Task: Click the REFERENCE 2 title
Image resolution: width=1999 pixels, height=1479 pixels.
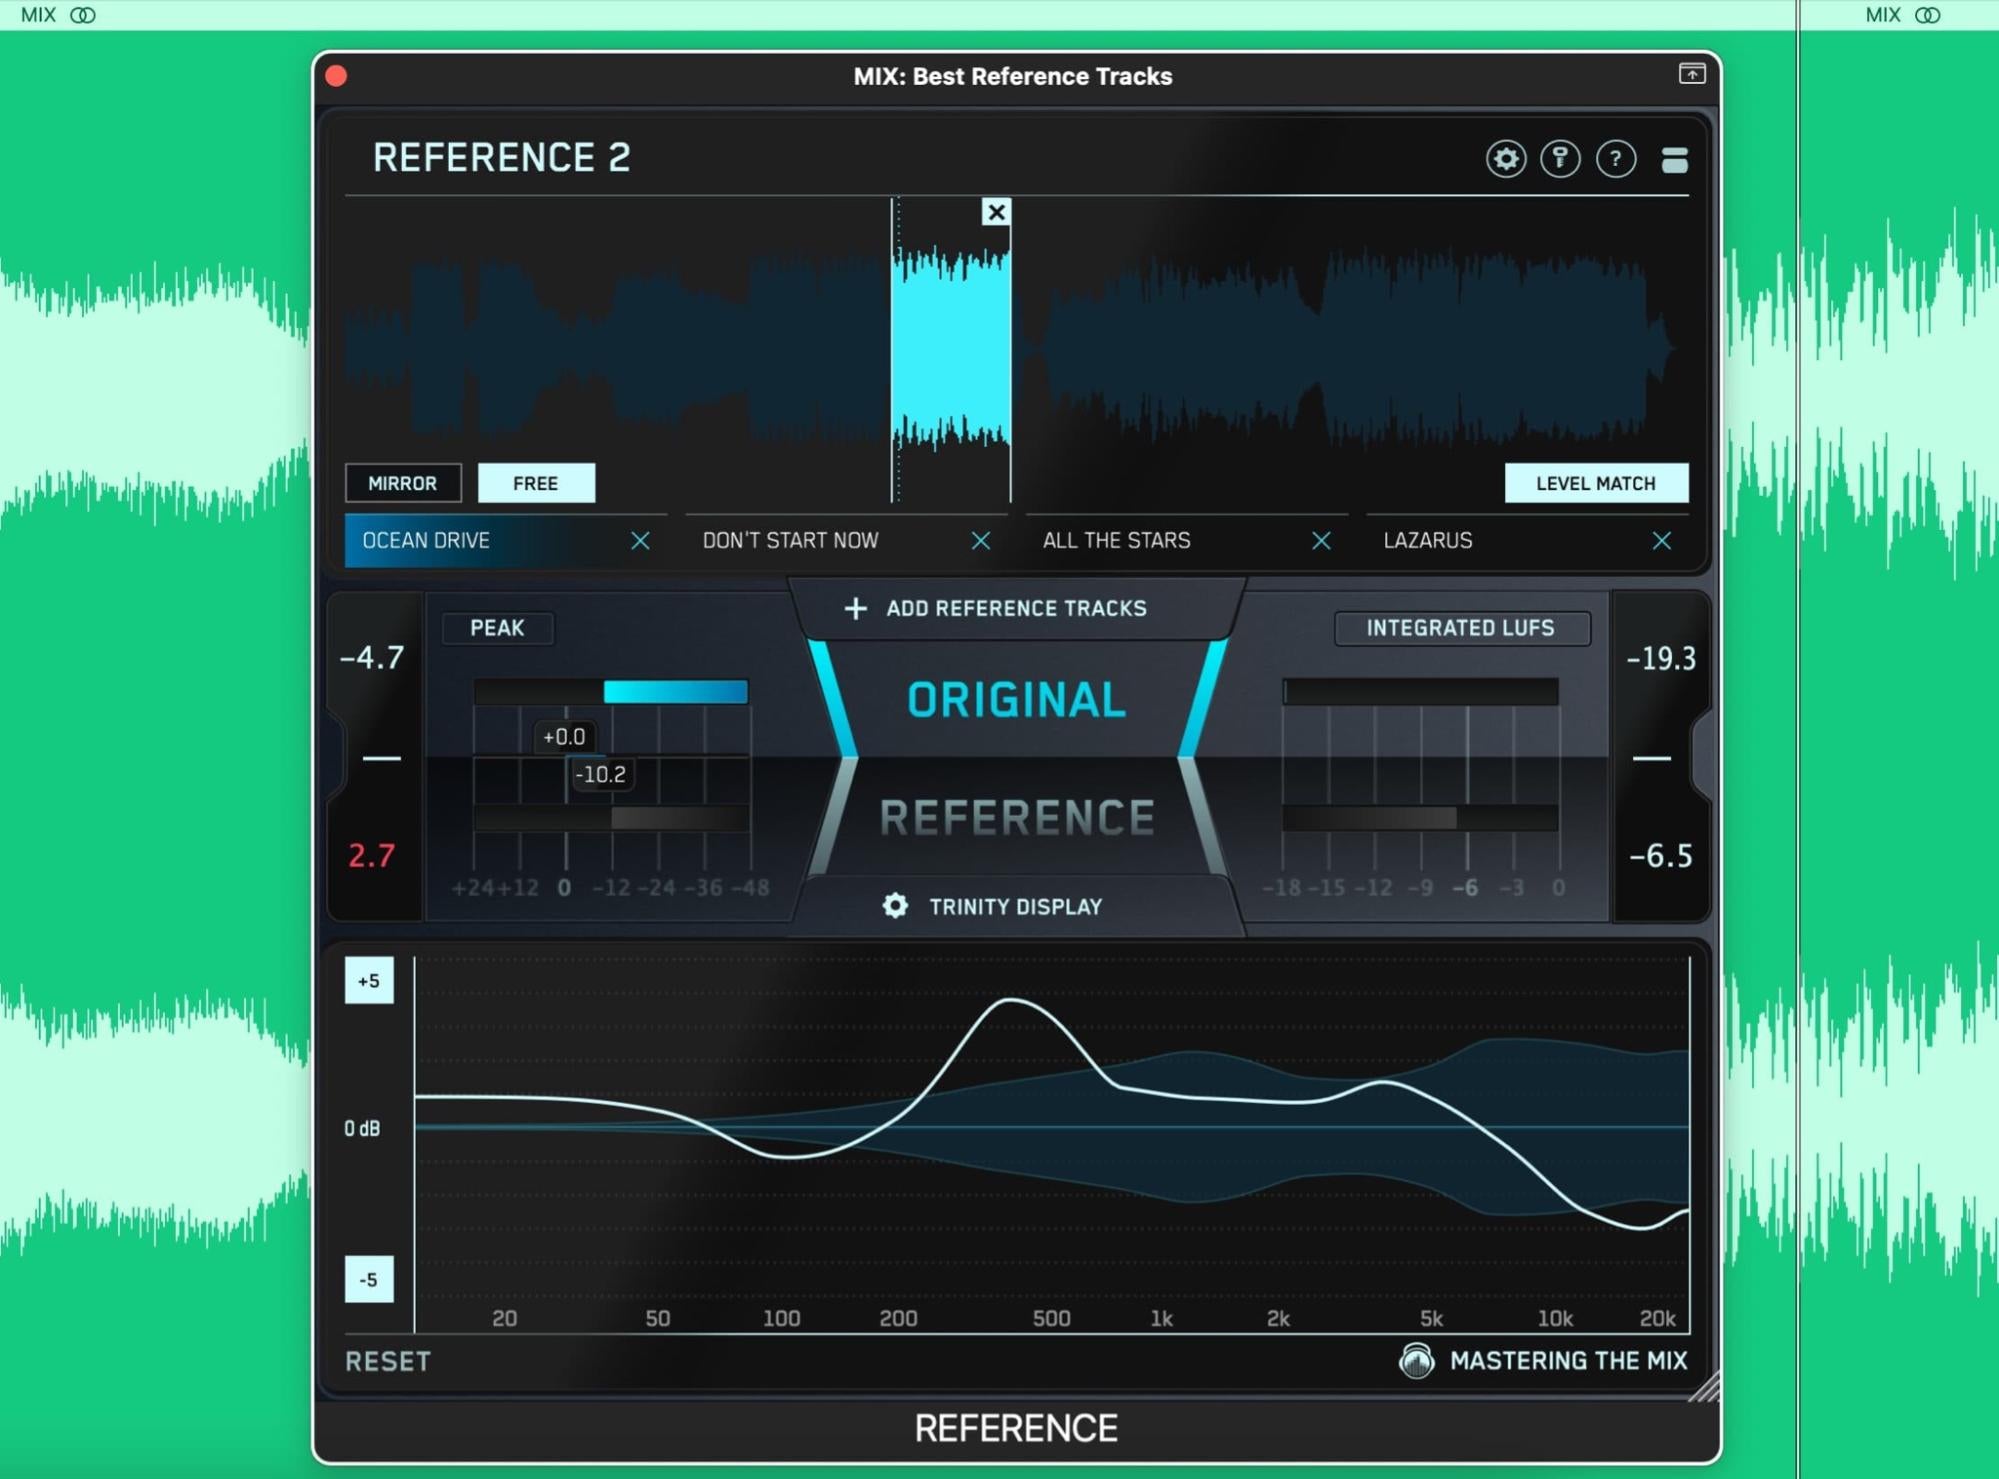Action: click(x=501, y=158)
